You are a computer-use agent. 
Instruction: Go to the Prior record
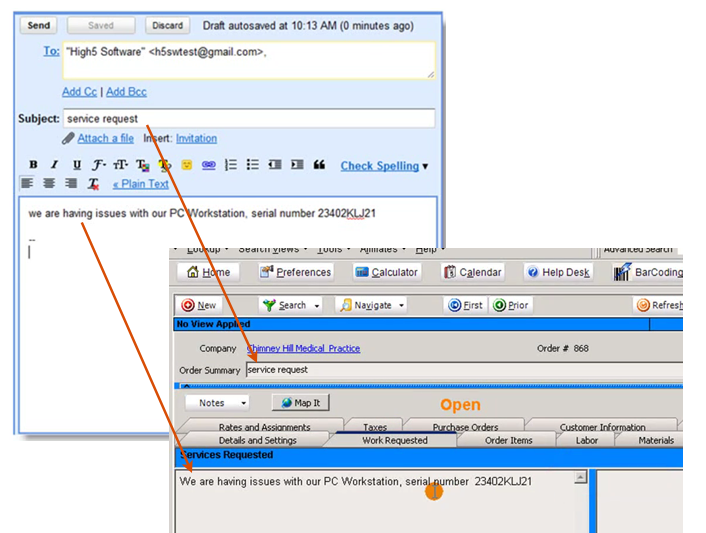pyautogui.click(x=511, y=305)
